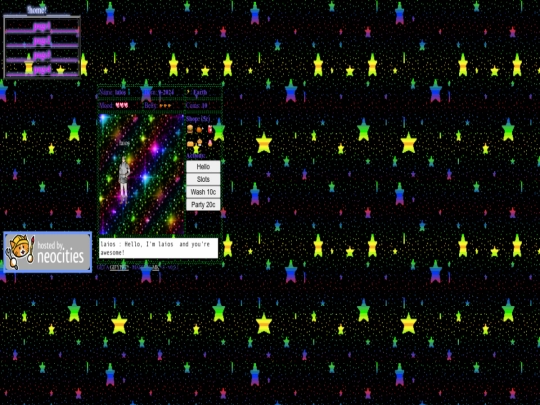
Task: Click the Mood hearts indicator
Action: [x=122, y=105]
